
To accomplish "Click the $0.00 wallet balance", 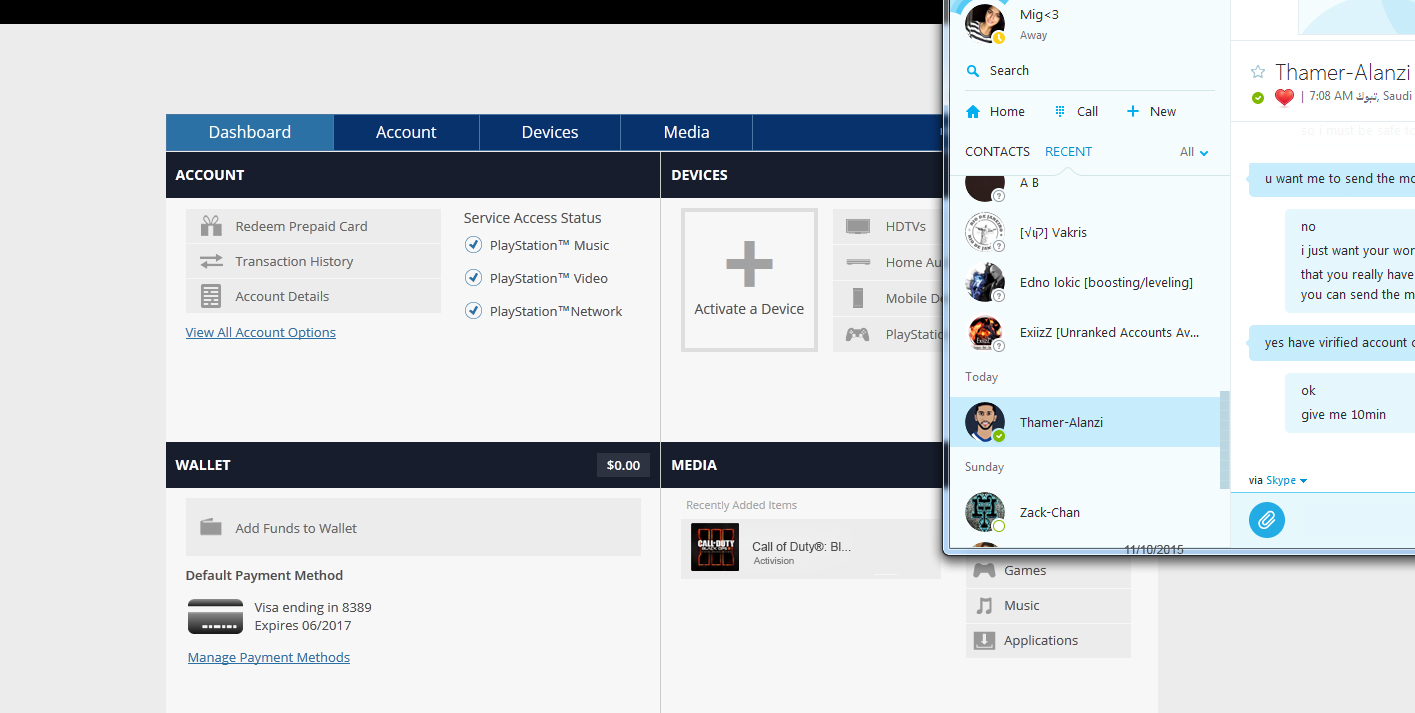I will [623, 465].
